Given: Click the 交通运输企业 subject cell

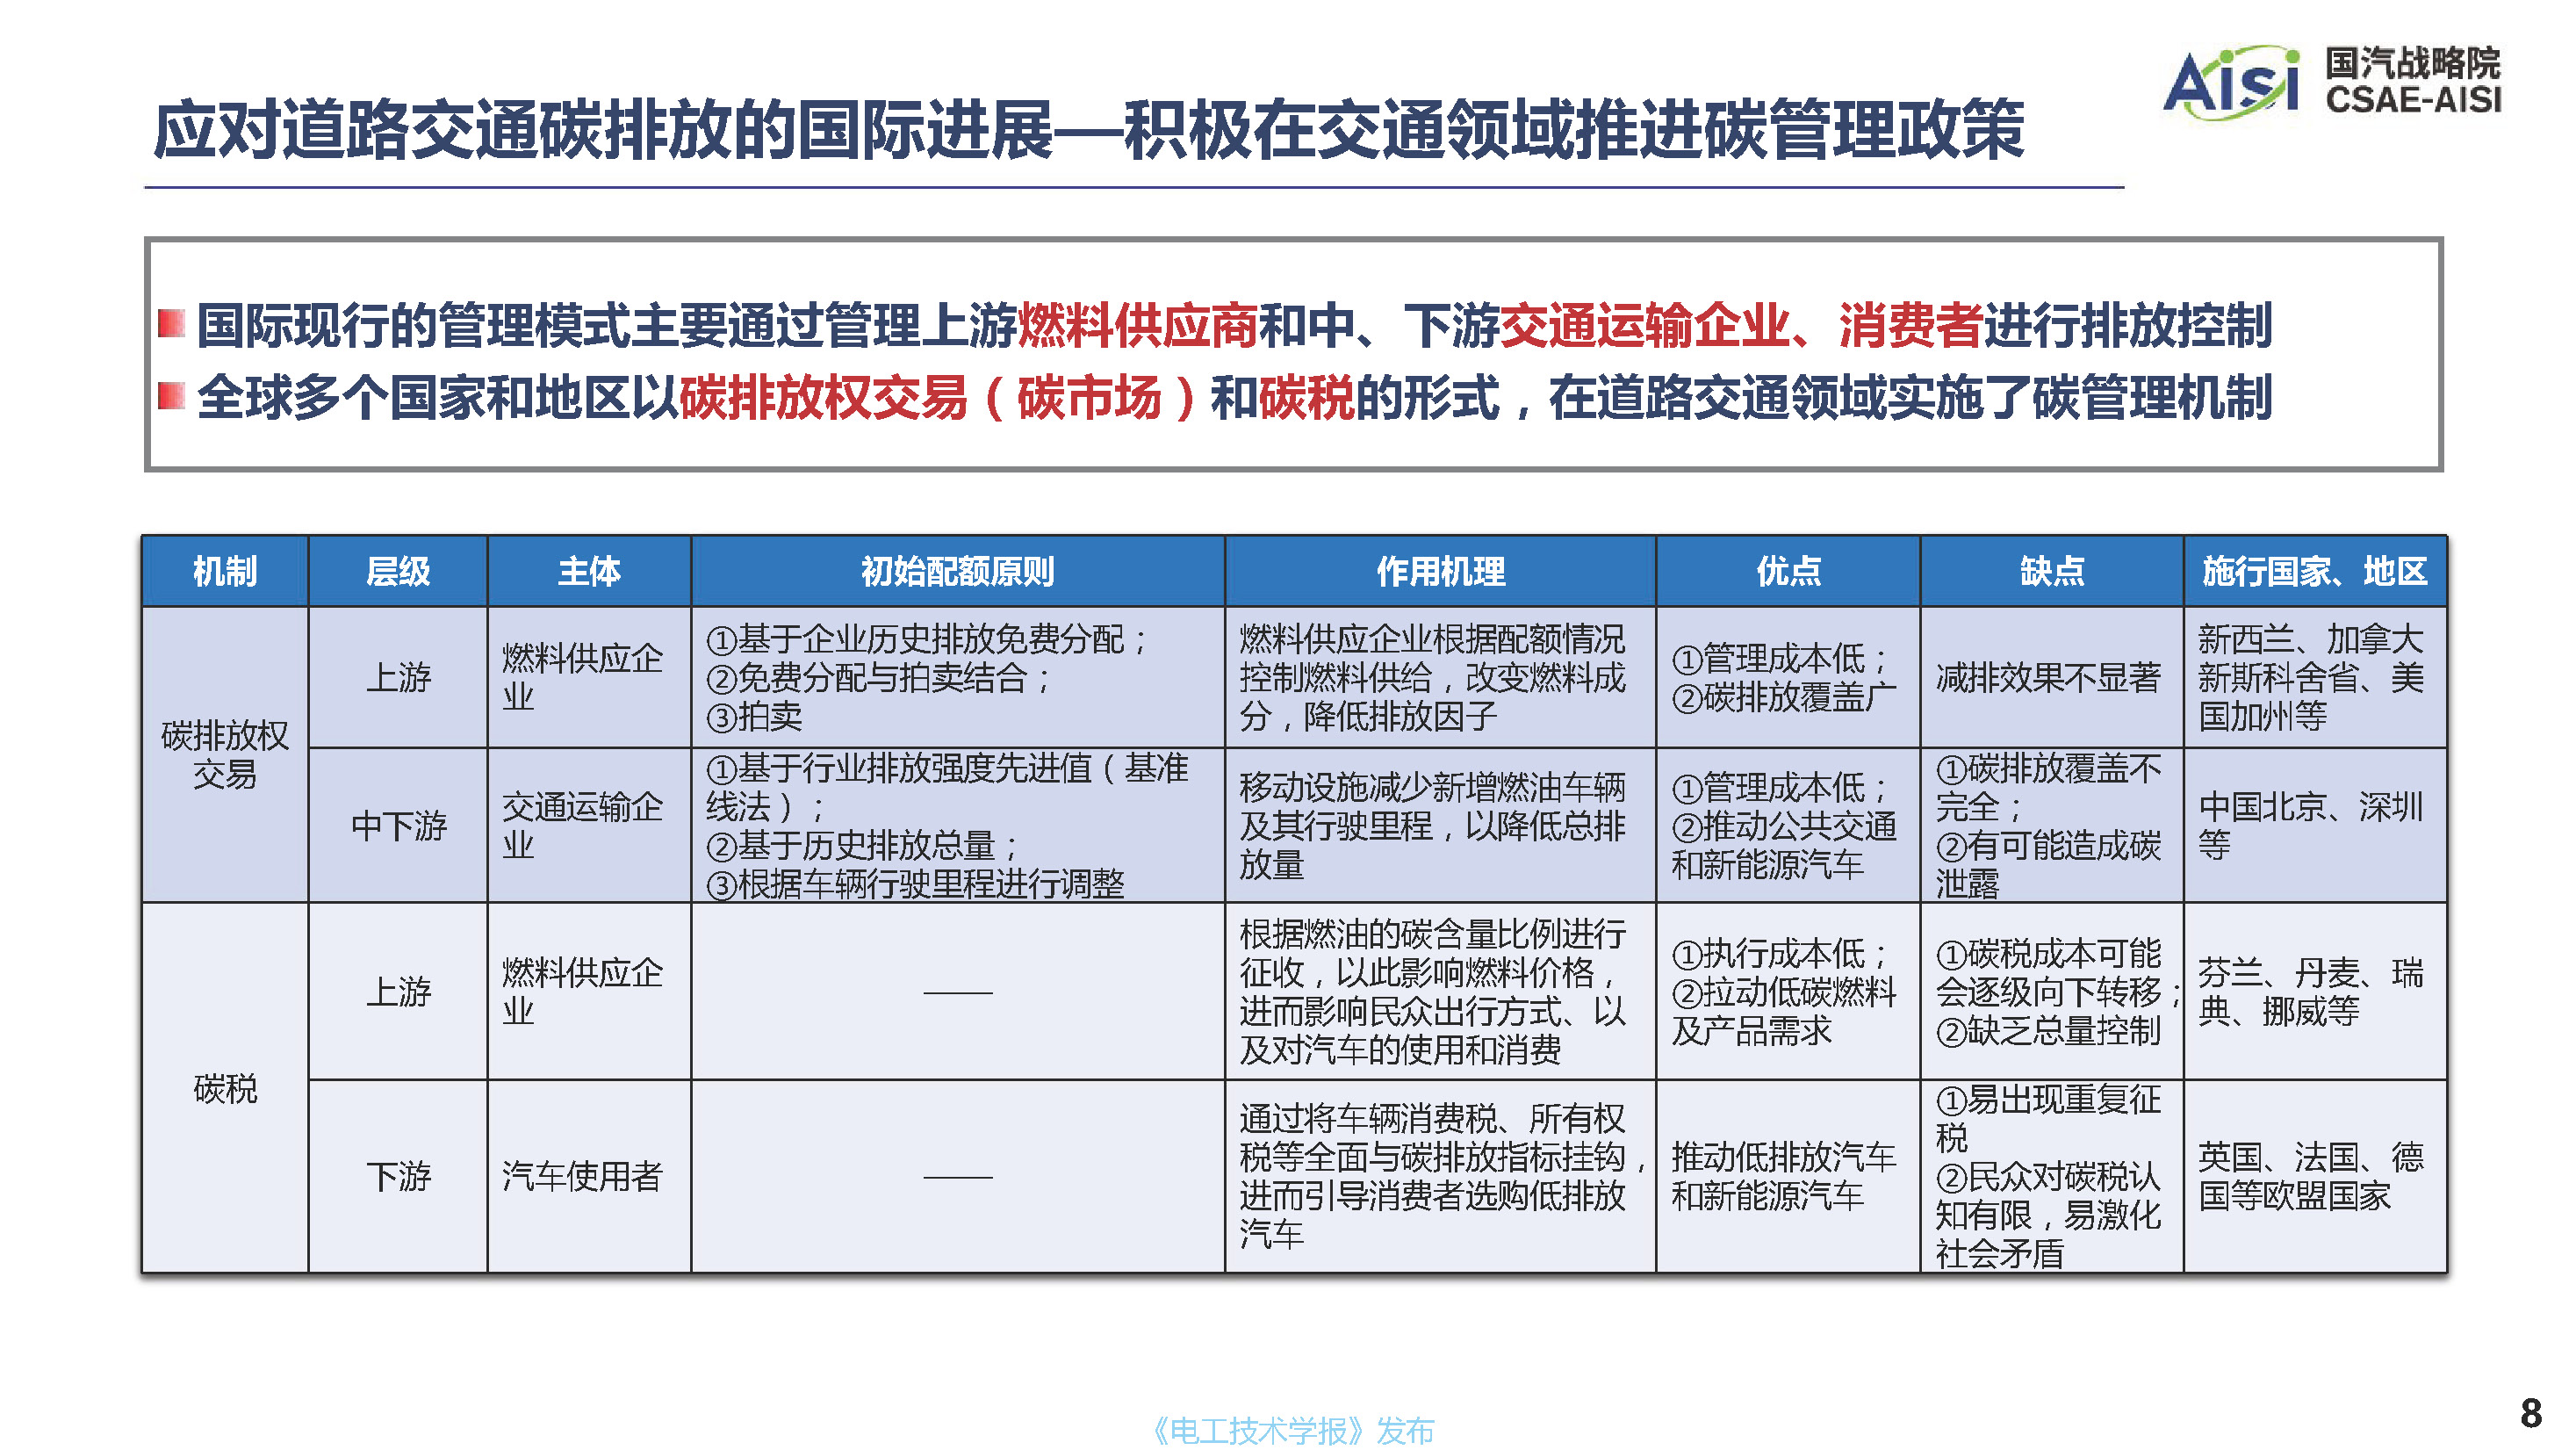Looking at the screenshot, I should point(589,825).
